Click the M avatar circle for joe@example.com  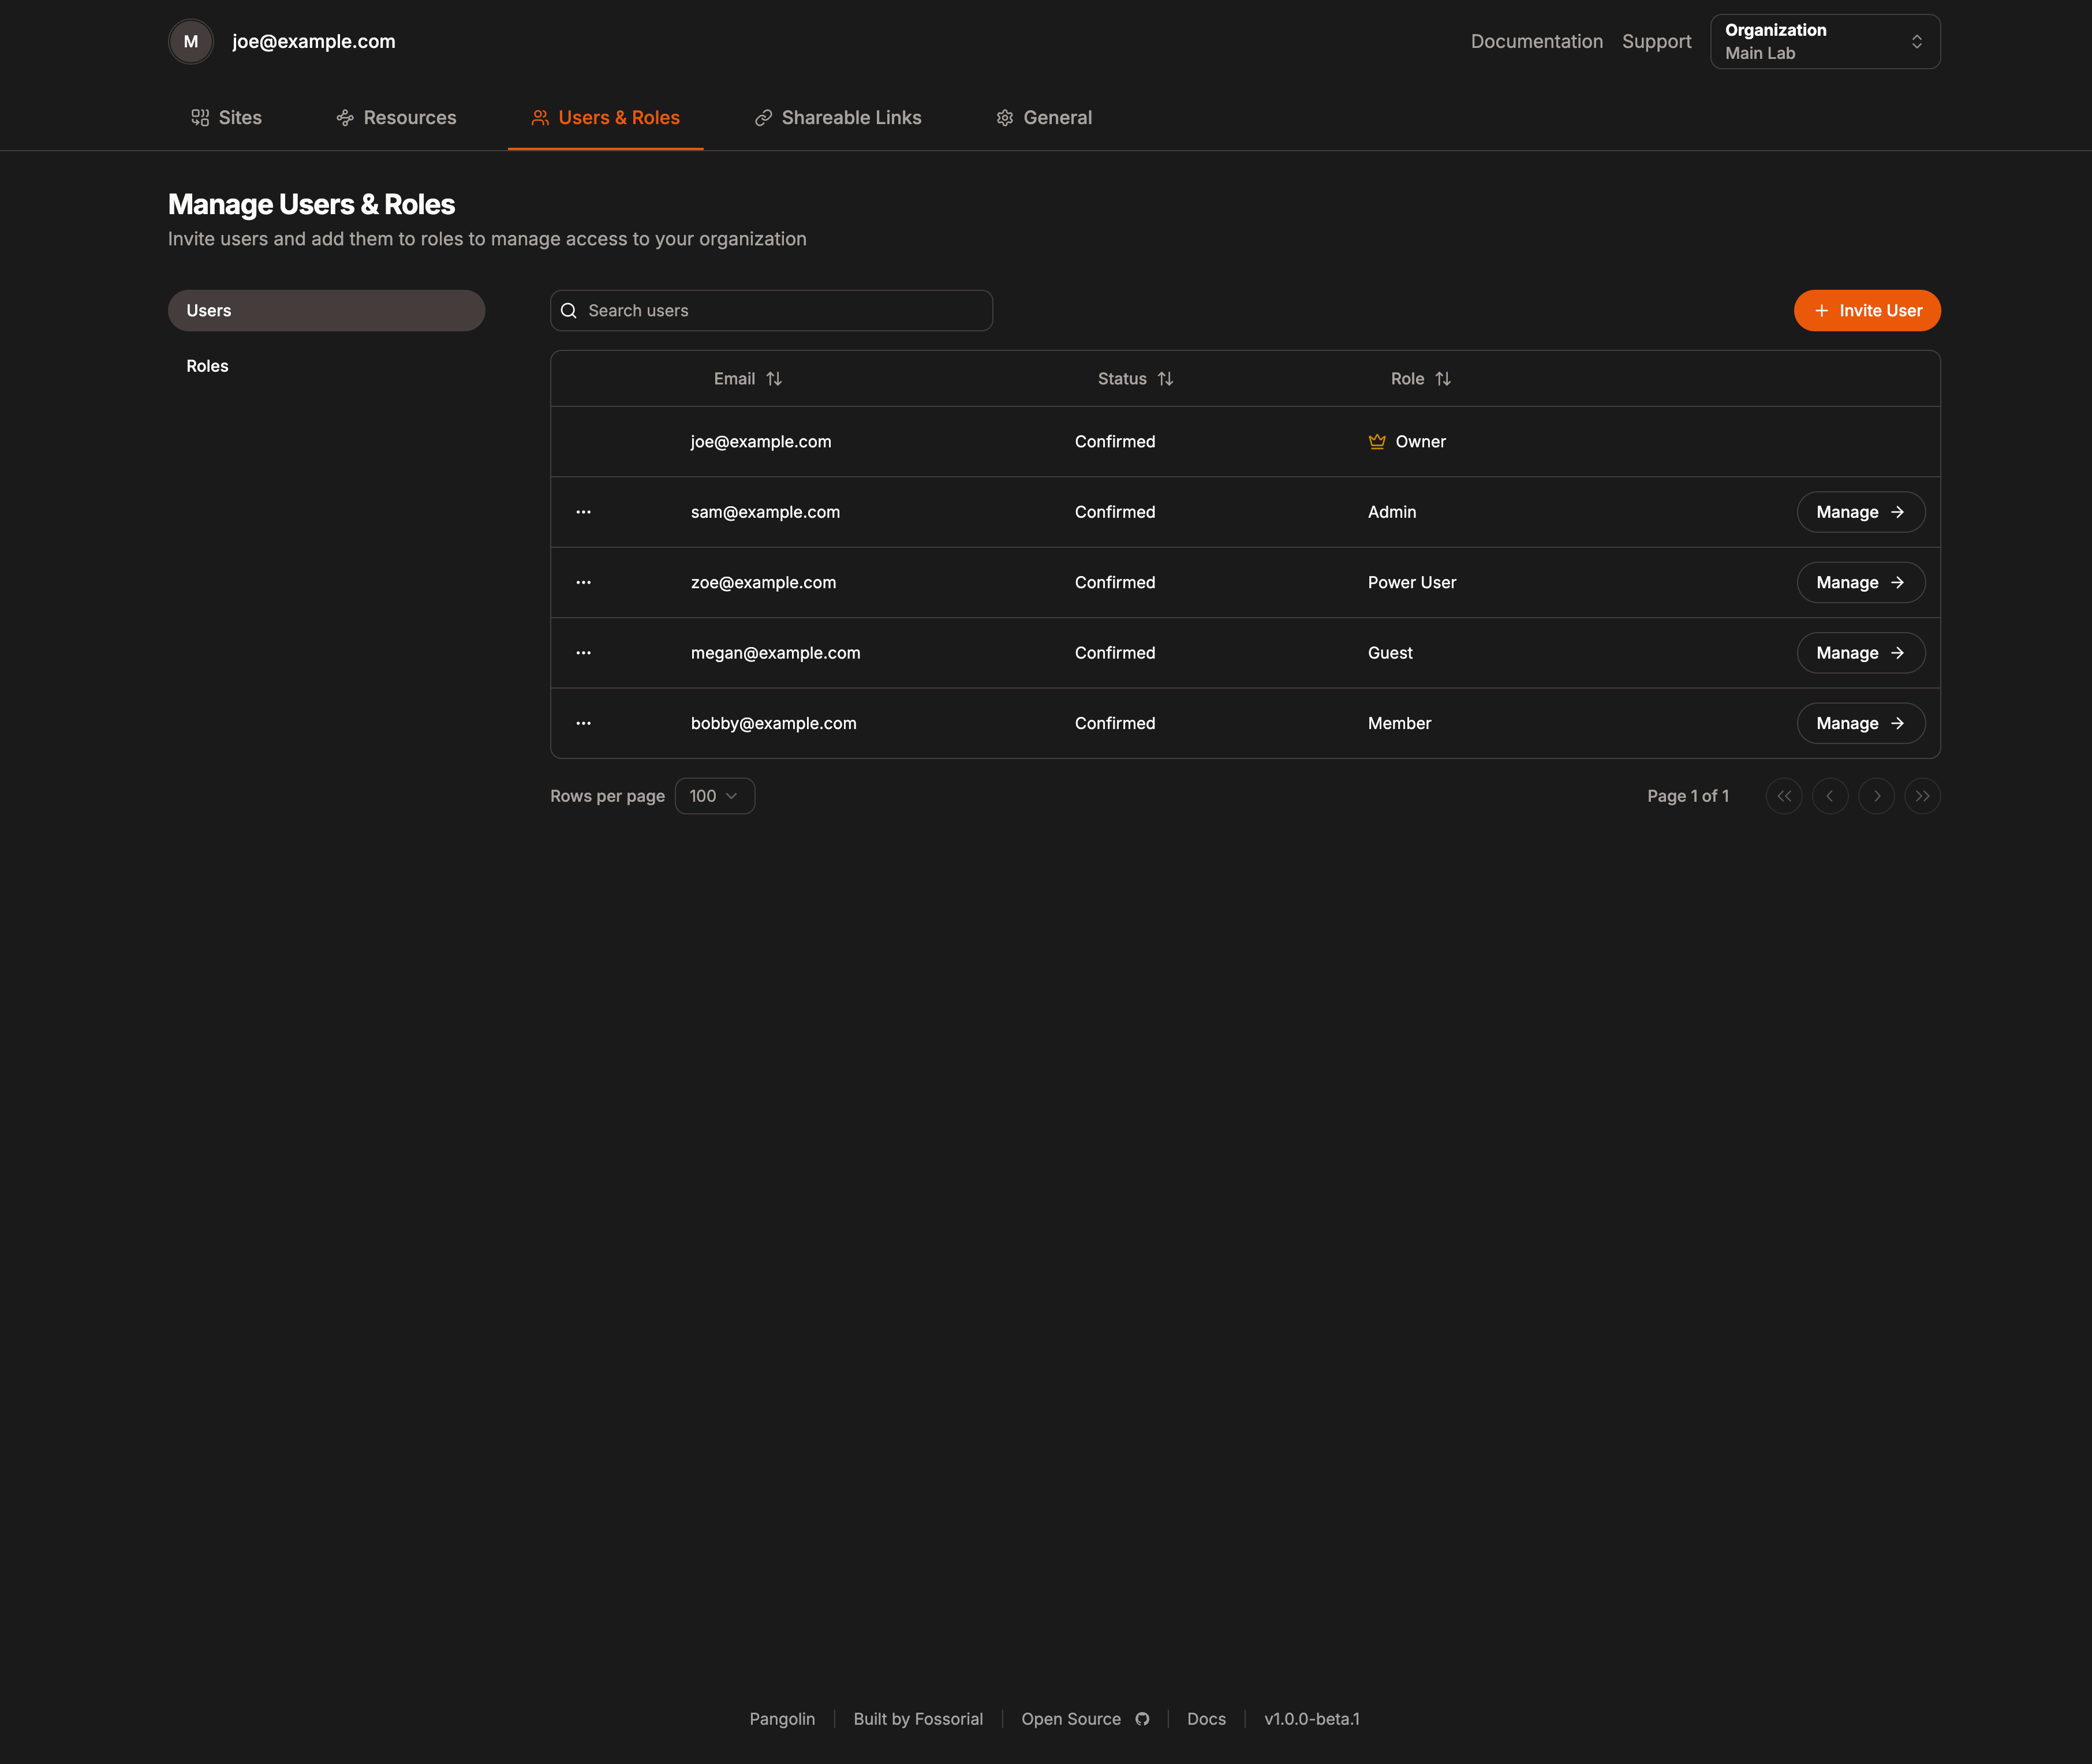click(190, 41)
